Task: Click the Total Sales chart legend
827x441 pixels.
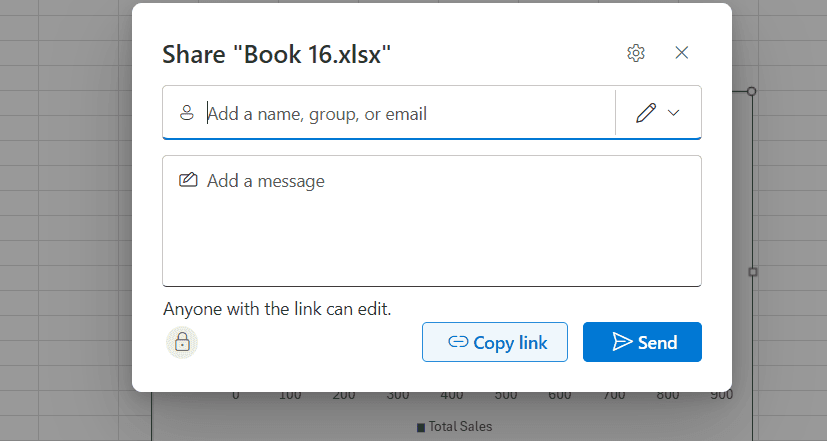Action: tap(455, 427)
